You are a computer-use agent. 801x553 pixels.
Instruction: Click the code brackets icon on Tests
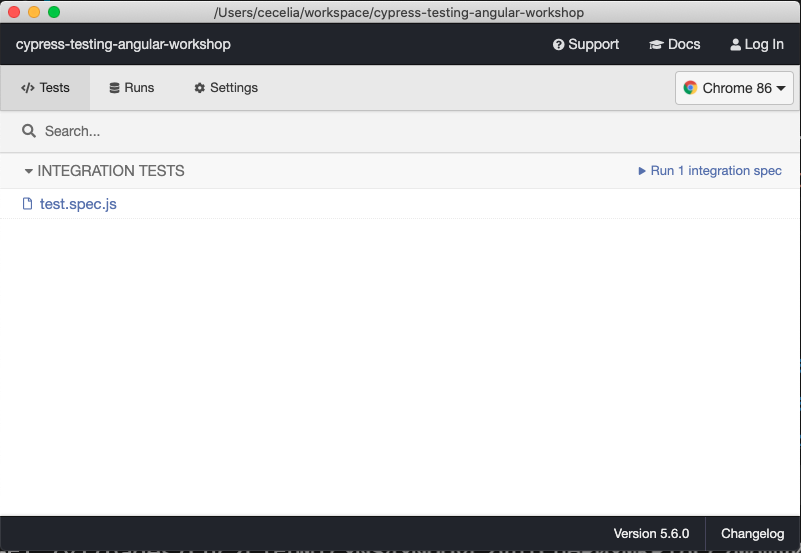(28, 88)
